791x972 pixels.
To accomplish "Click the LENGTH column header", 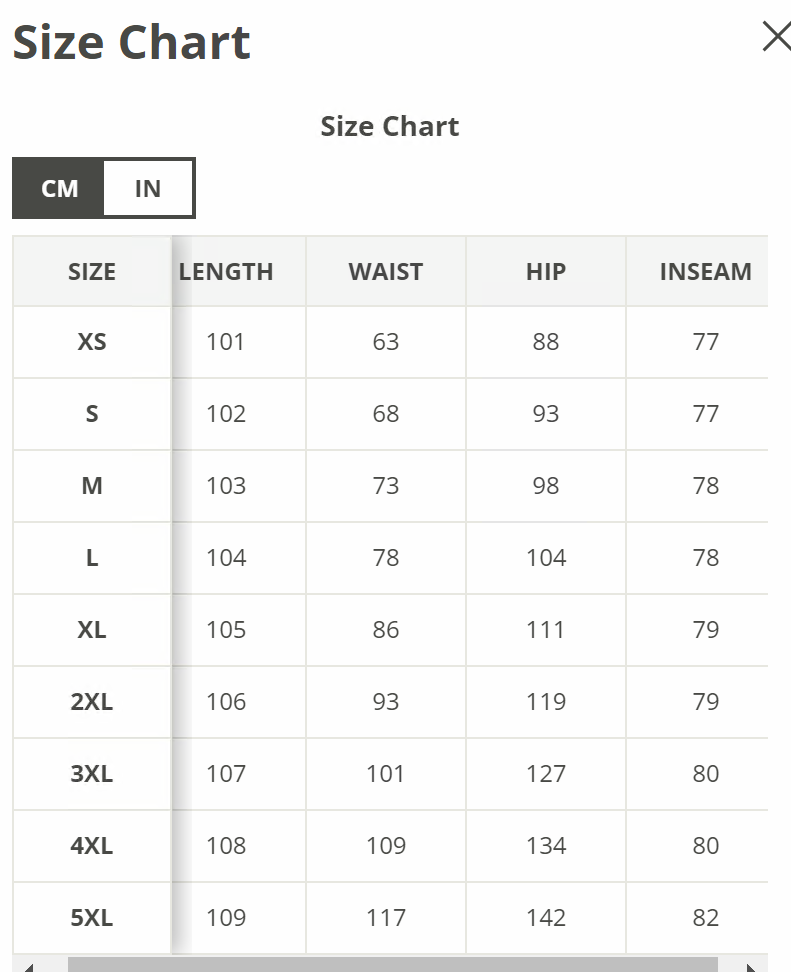I will tap(226, 272).
